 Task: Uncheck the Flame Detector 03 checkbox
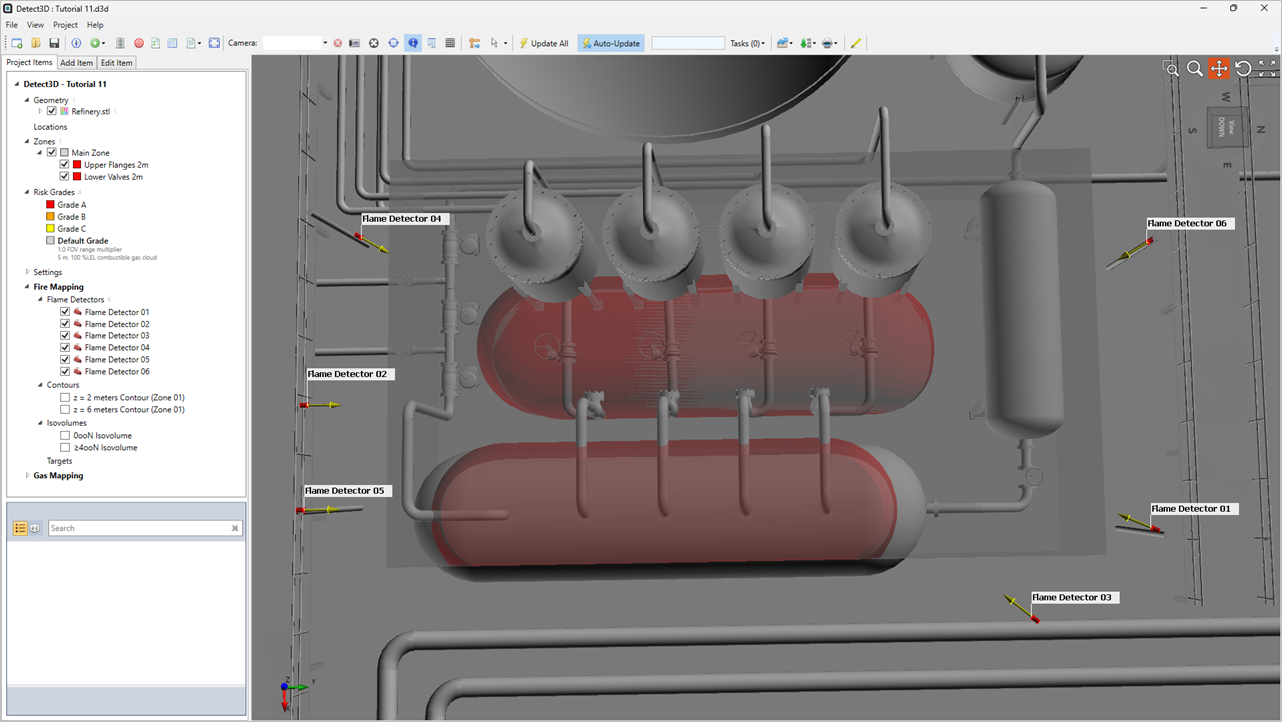click(65, 336)
